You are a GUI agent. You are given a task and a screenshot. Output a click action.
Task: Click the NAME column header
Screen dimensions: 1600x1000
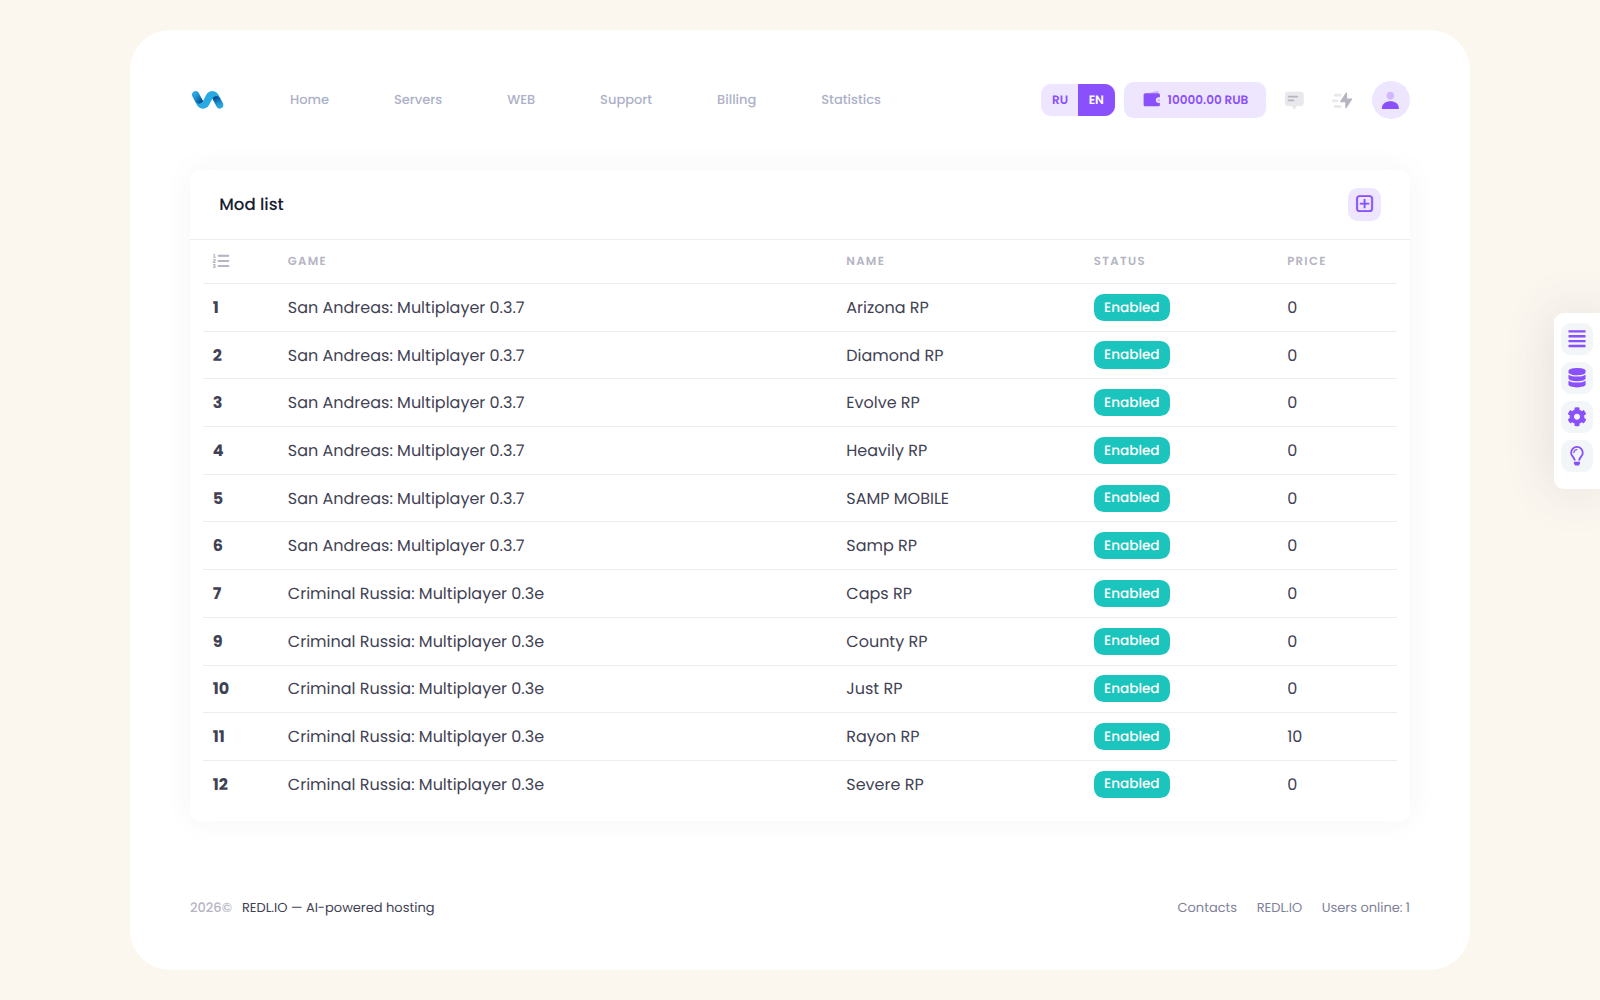tap(865, 261)
